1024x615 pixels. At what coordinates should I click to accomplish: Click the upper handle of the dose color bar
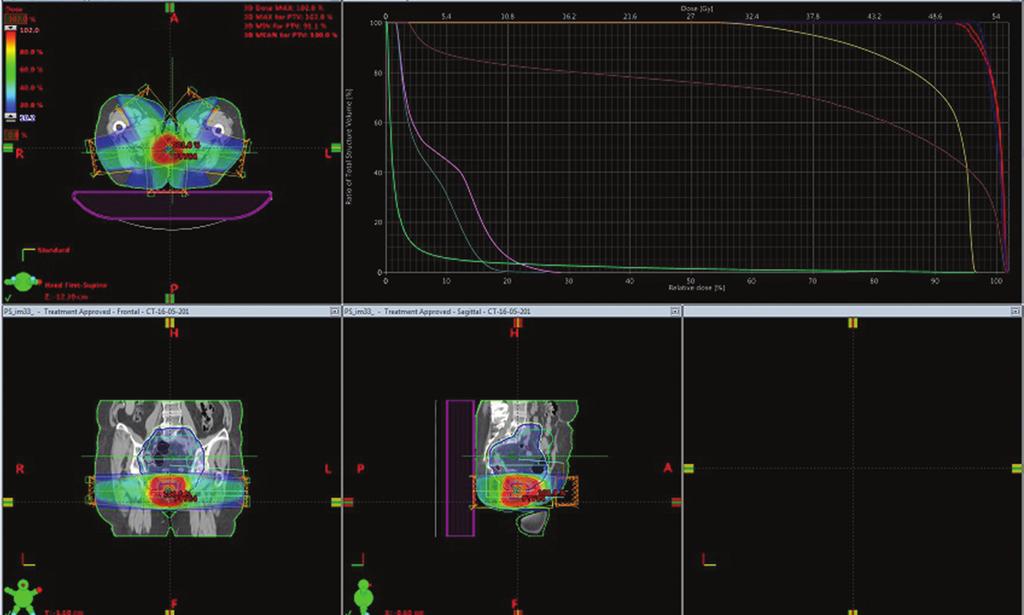pos(10,28)
